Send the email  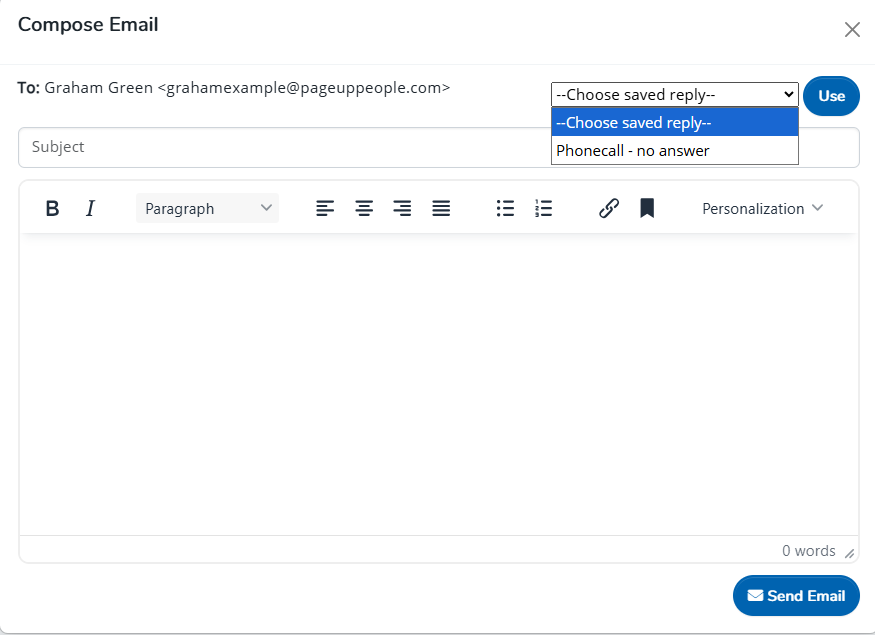(x=795, y=595)
